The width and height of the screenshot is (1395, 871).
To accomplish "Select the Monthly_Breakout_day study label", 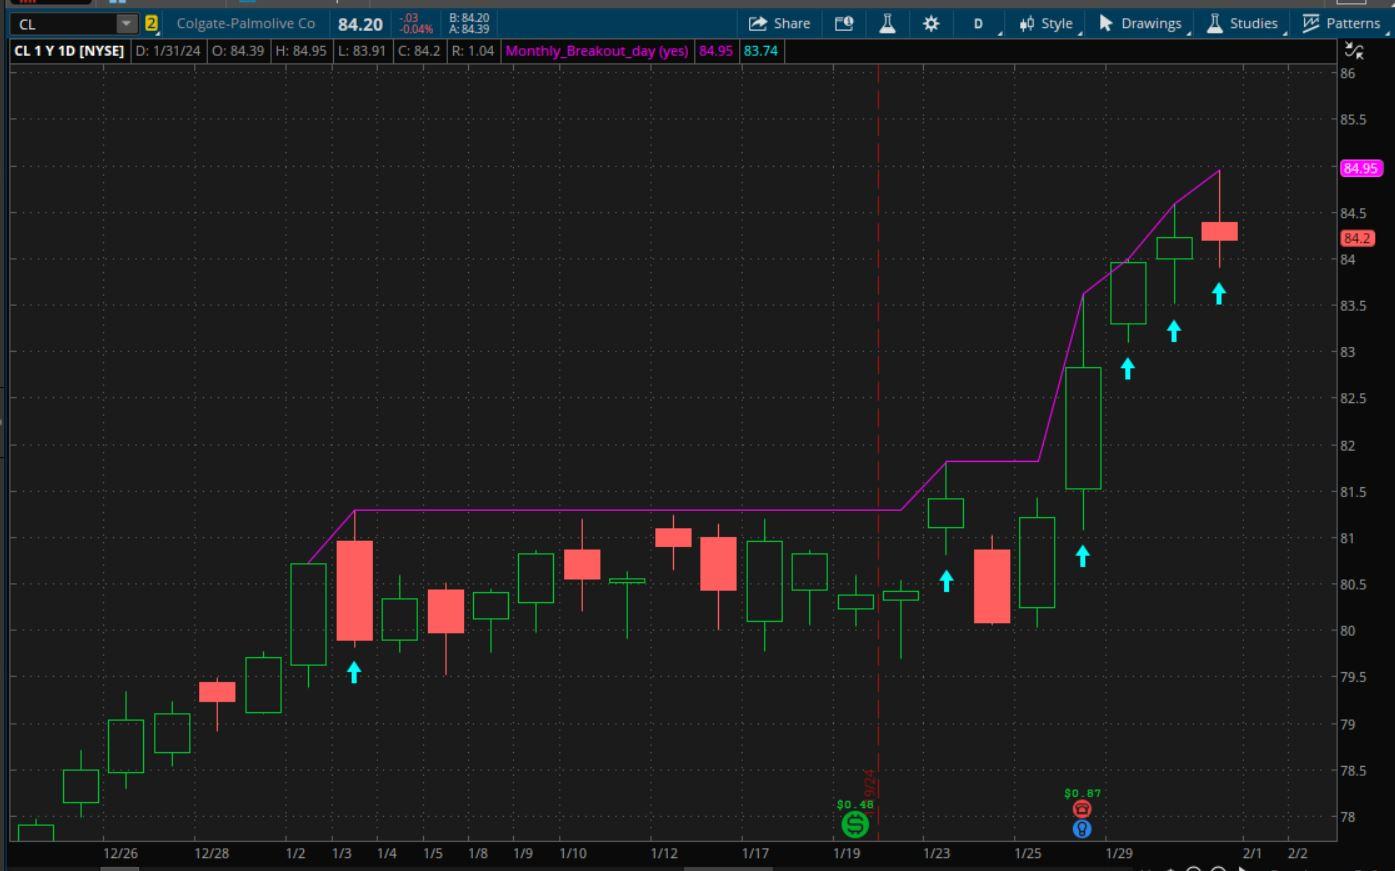I will pos(597,50).
